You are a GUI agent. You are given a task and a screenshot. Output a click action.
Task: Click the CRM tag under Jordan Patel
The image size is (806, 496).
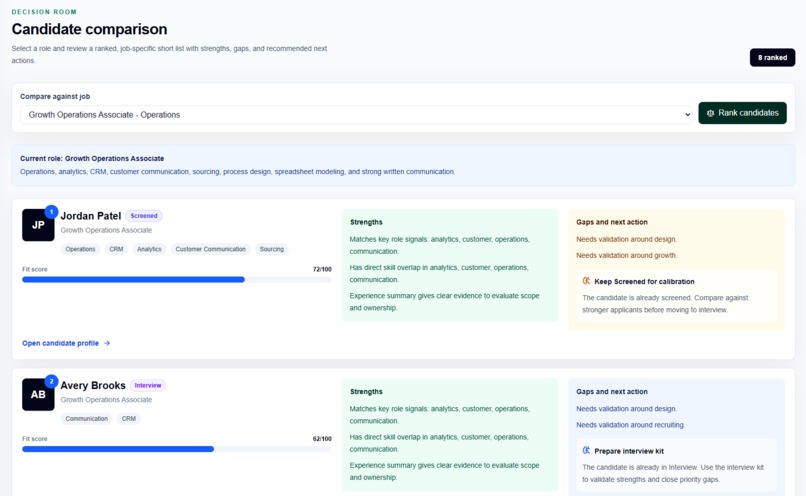coord(116,249)
